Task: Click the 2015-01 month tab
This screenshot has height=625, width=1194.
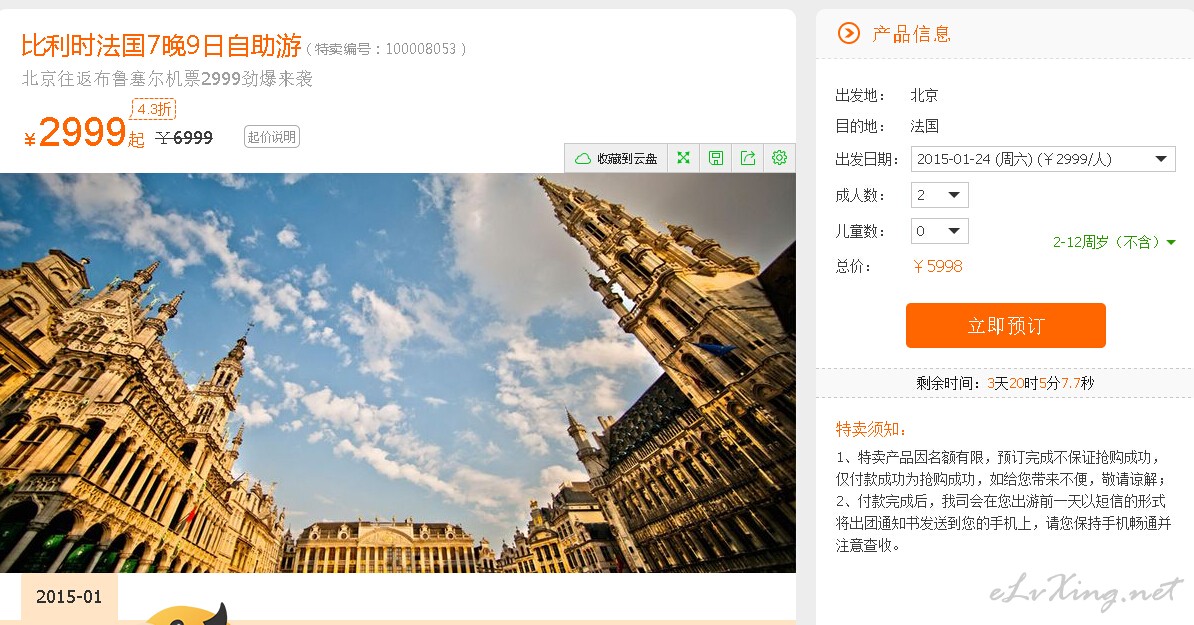Action: (69, 597)
